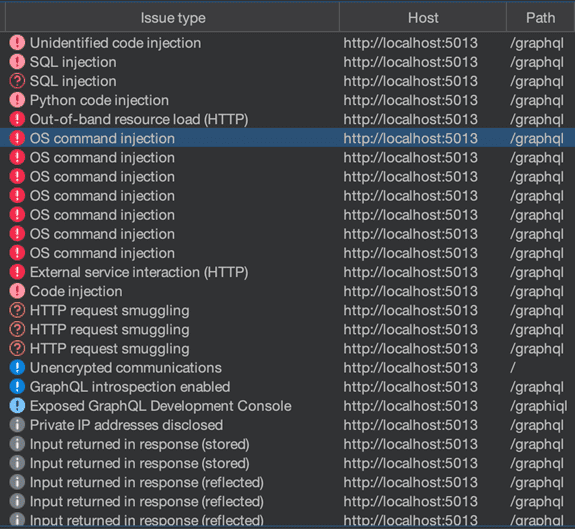Select the first Input returned in response (stored)
Viewport: 575px width, 529px height.
pos(288,444)
